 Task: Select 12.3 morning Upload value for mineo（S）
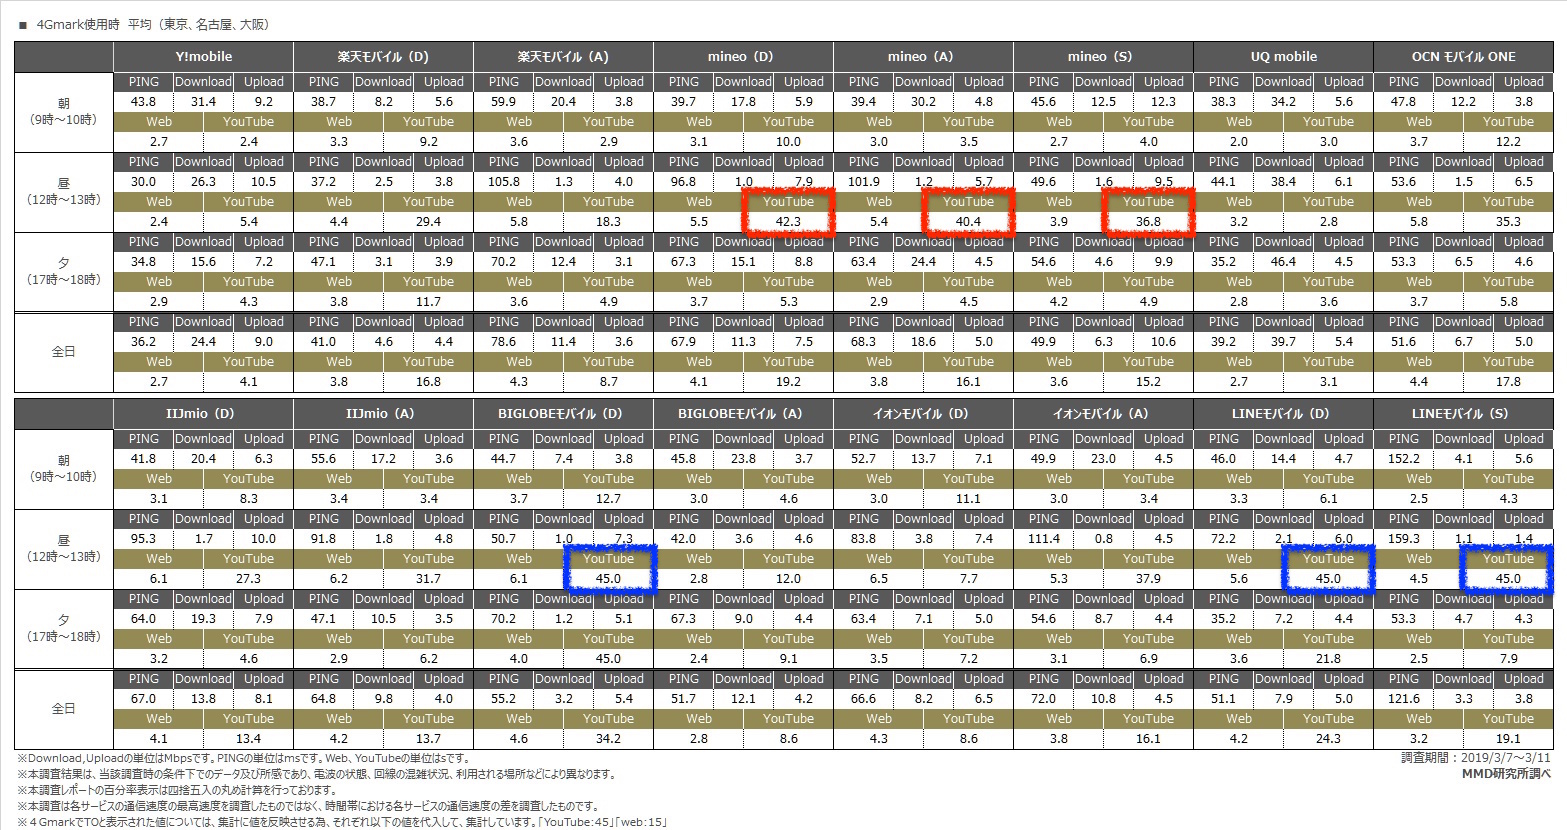[x=1163, y=102]
